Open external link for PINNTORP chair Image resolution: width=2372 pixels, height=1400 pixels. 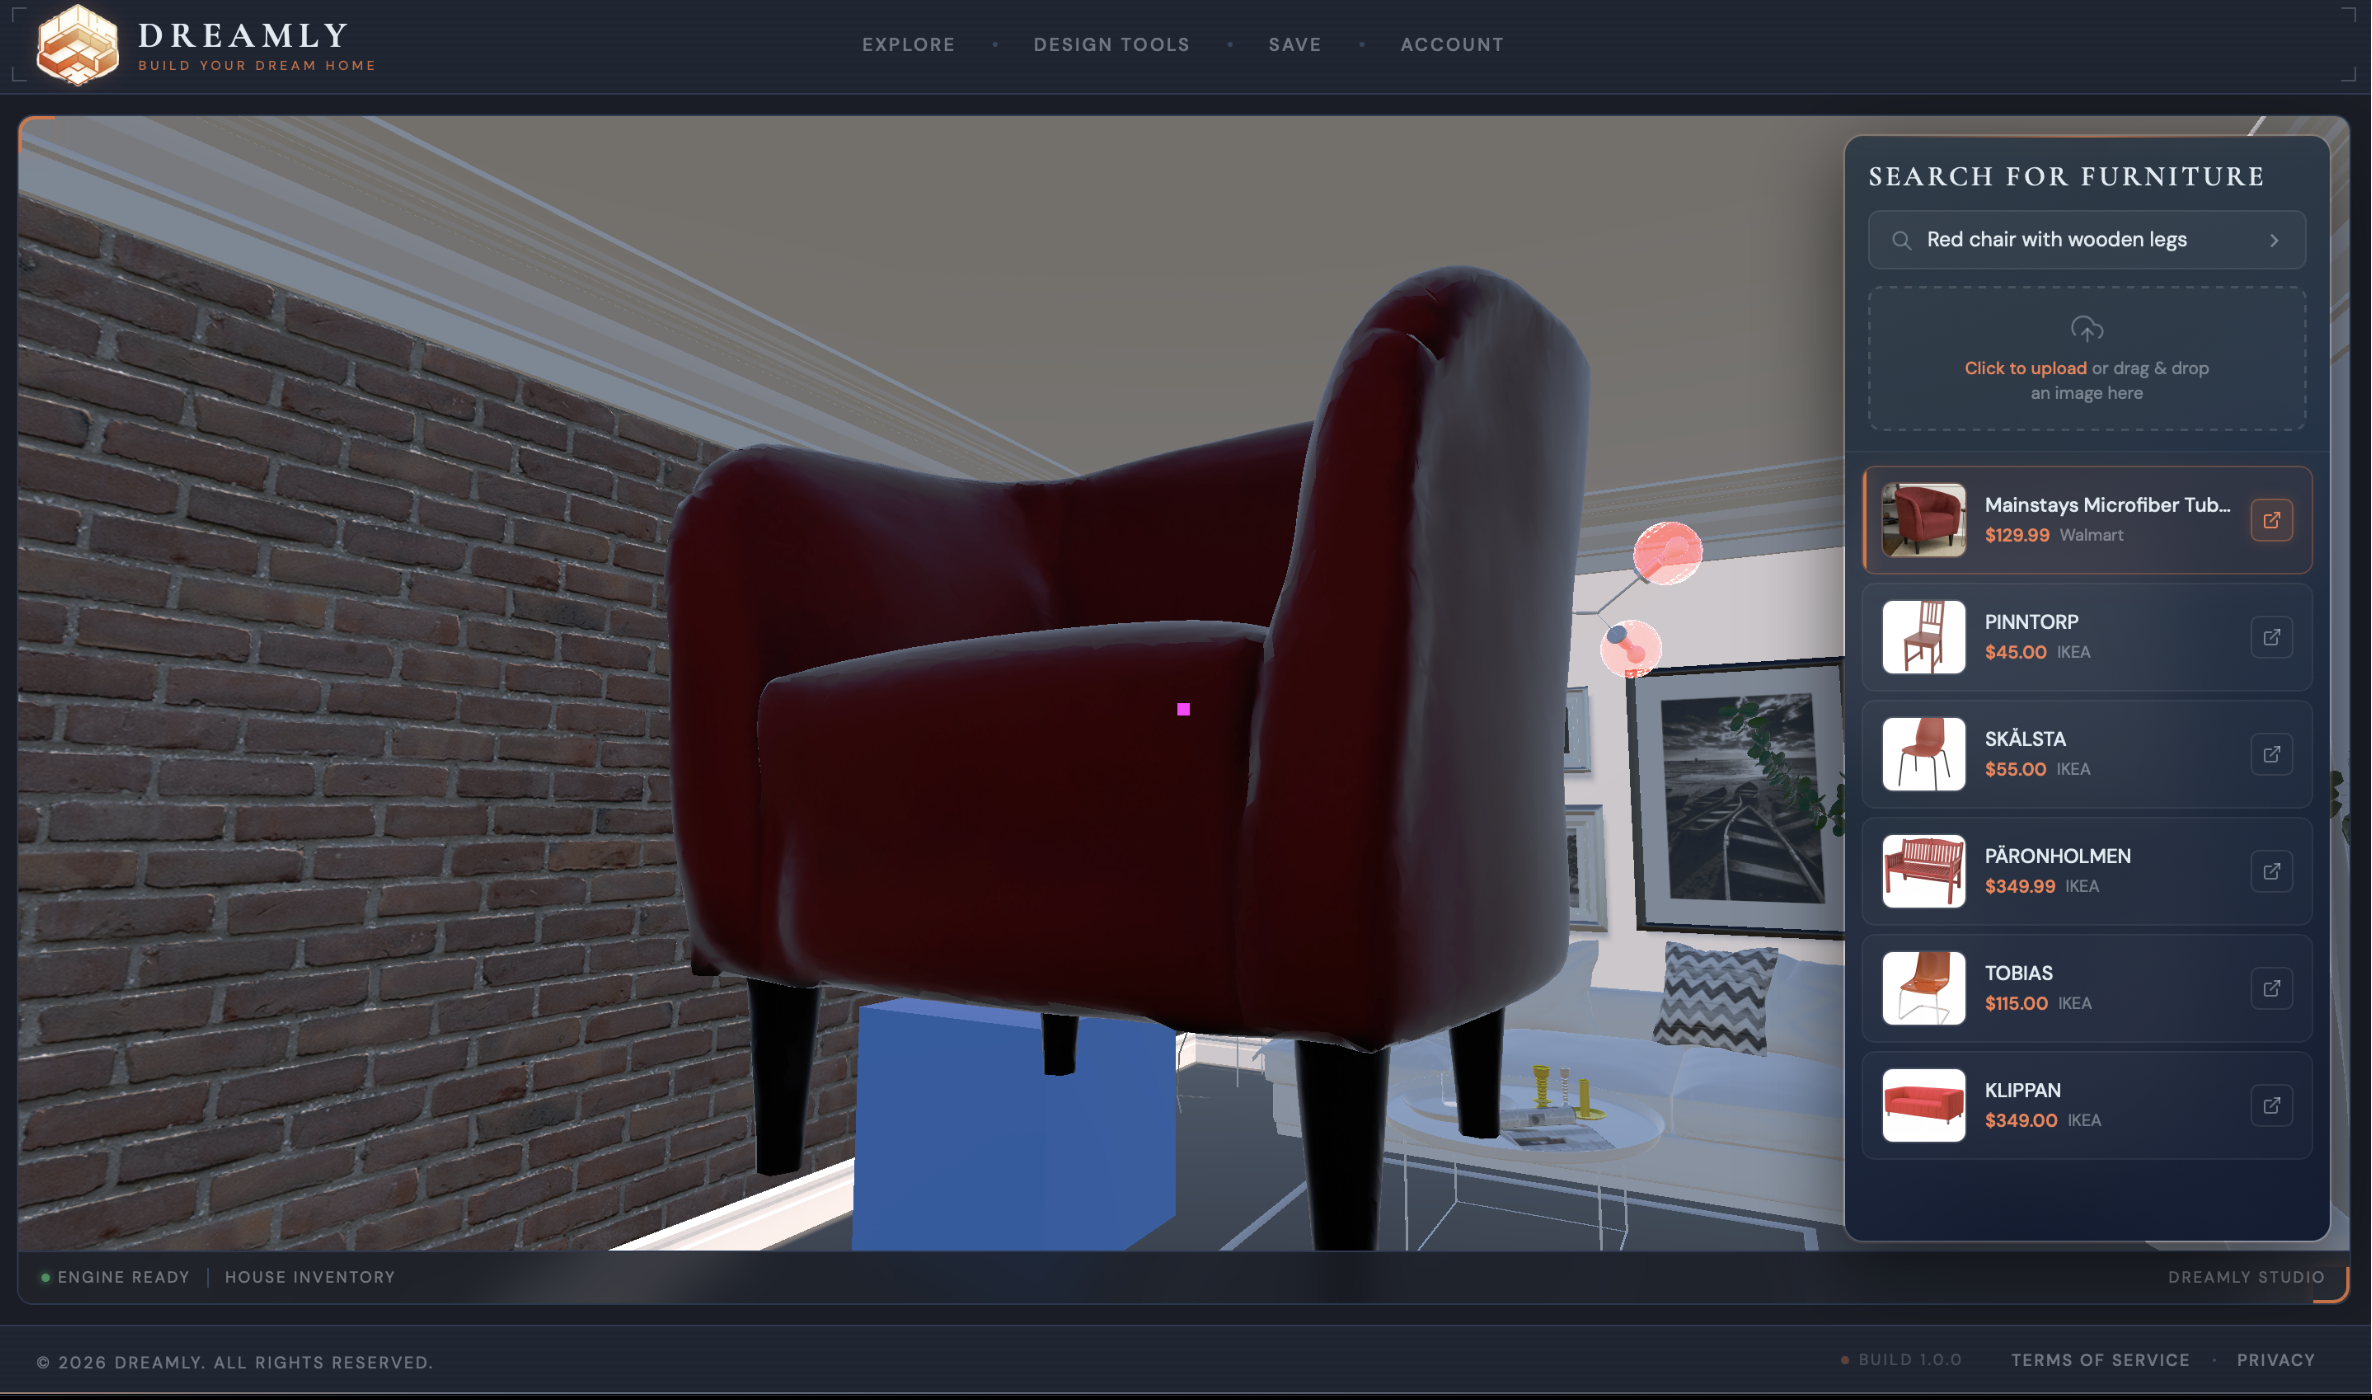(x=2271, y=637)
